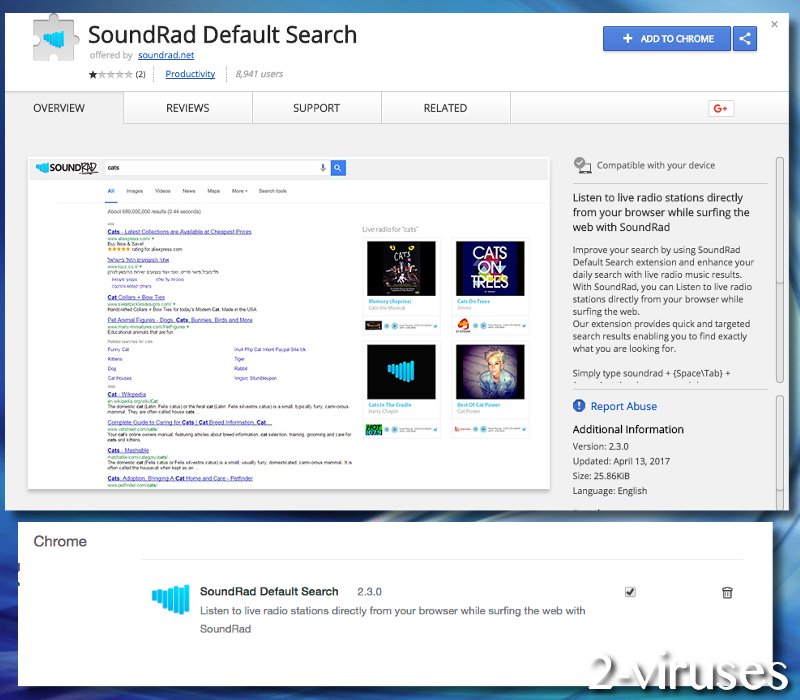
Task: Visit the soundrad.net developer link
Action: click(x=166, y=56)
